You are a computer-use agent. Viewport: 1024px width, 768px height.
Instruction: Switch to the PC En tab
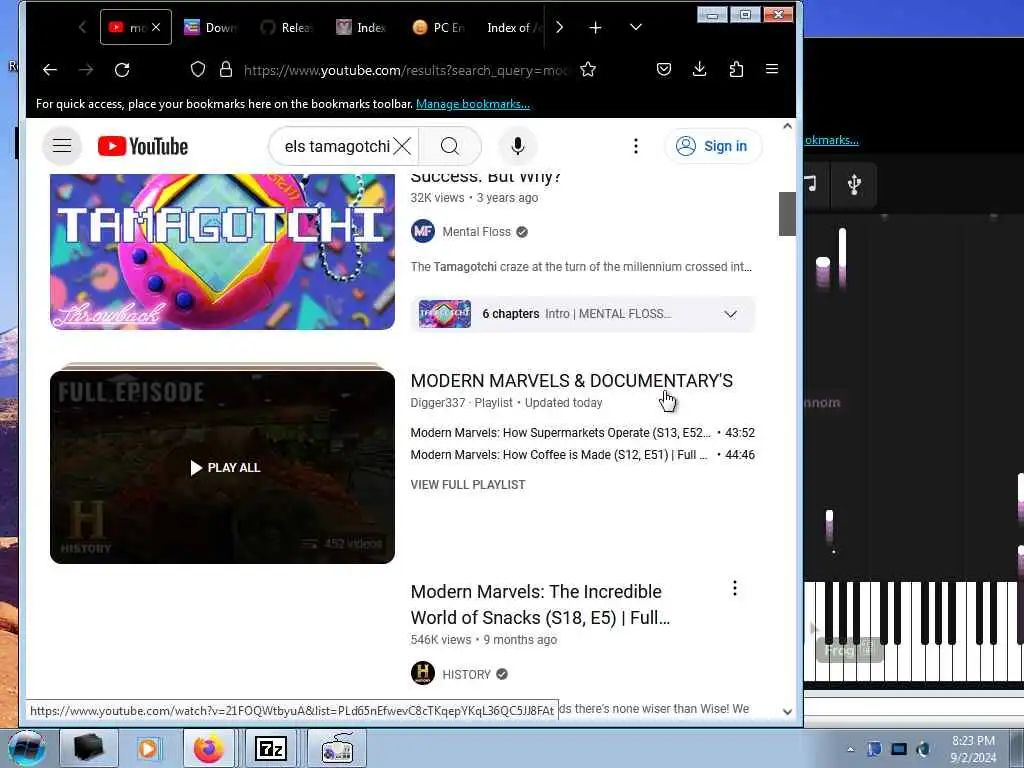(x=440, y=27)
